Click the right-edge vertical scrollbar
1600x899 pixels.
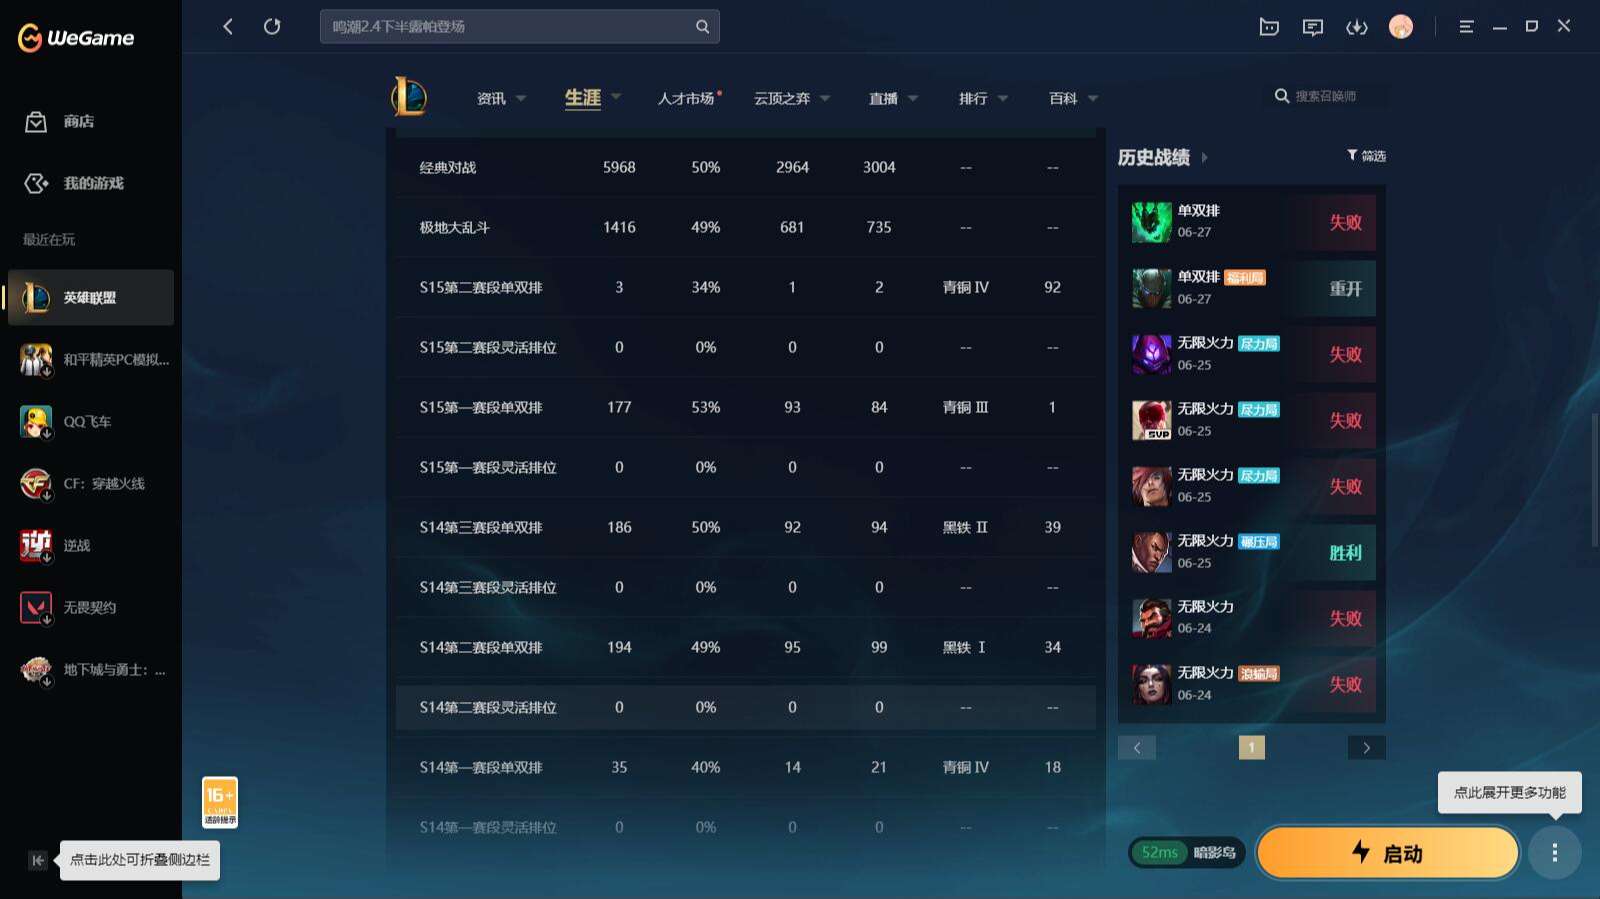tap(1594, 480)
